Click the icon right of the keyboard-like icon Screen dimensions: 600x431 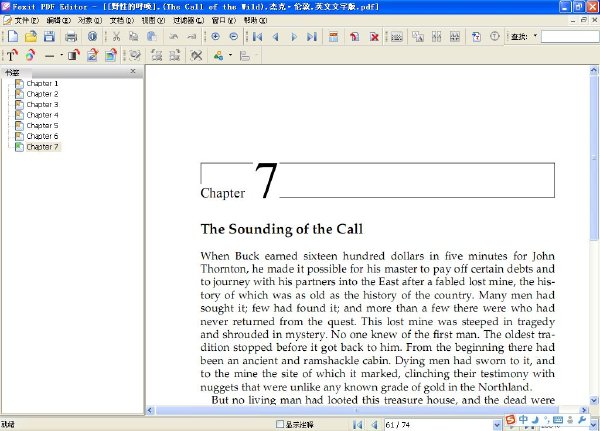tap(417, 37)
